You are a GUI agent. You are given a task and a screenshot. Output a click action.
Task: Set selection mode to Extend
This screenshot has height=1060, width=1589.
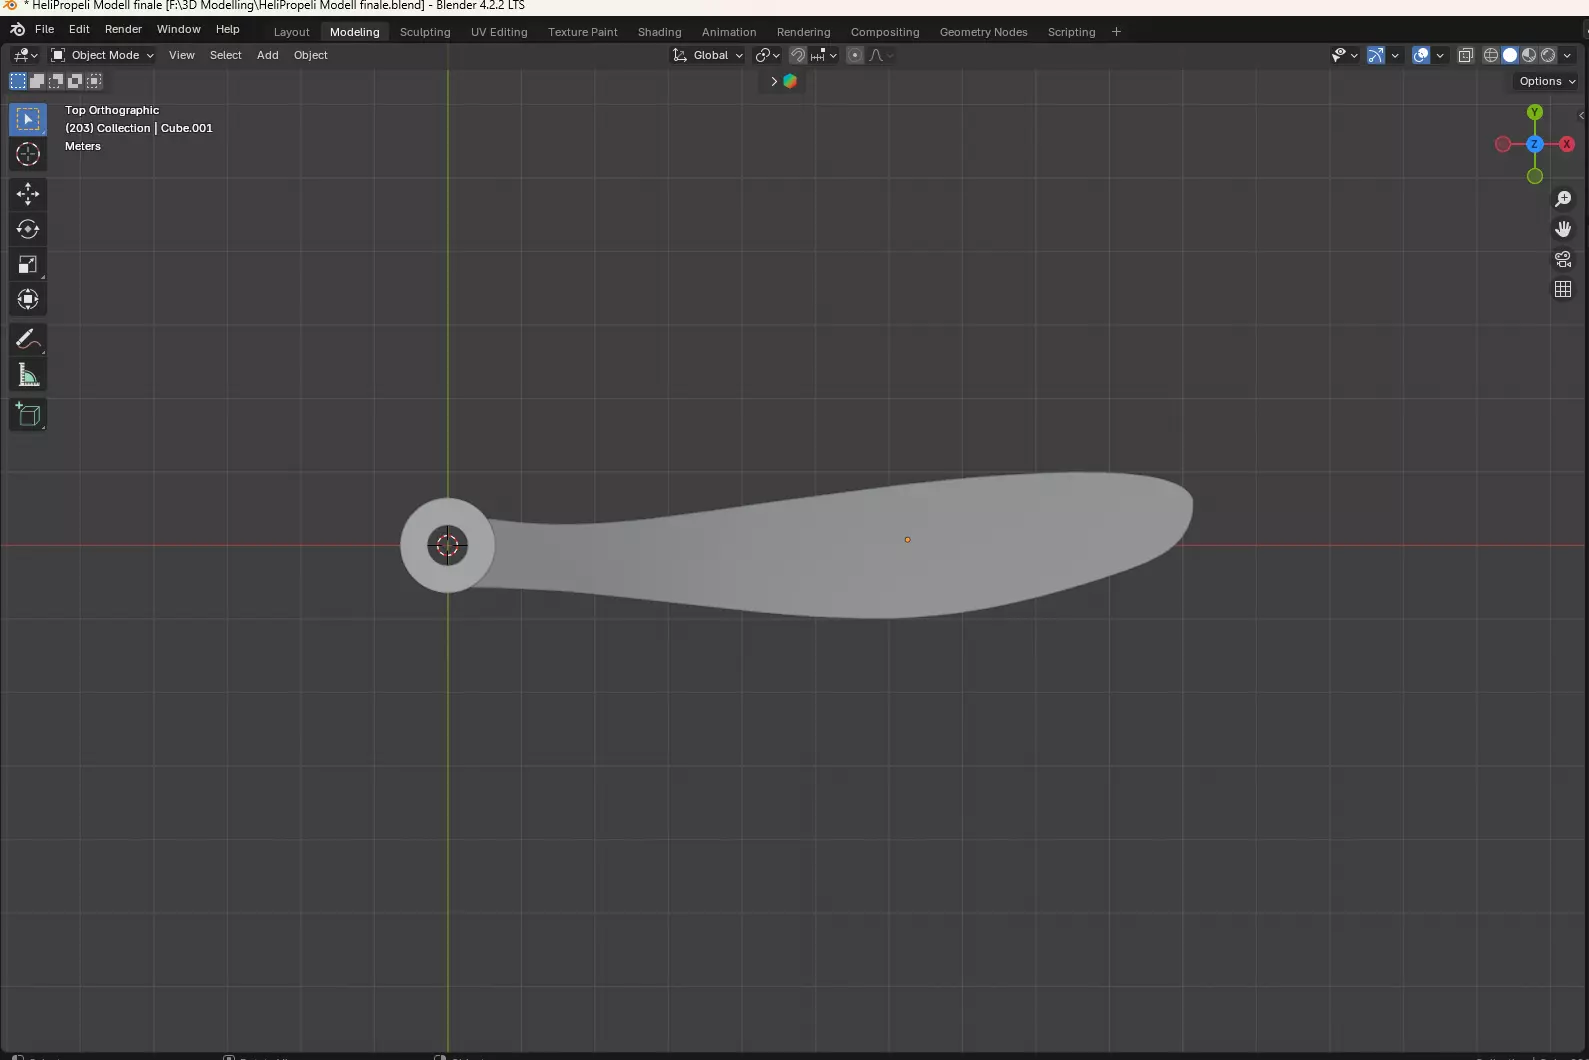pyautogui.click(x=37, y=81)
